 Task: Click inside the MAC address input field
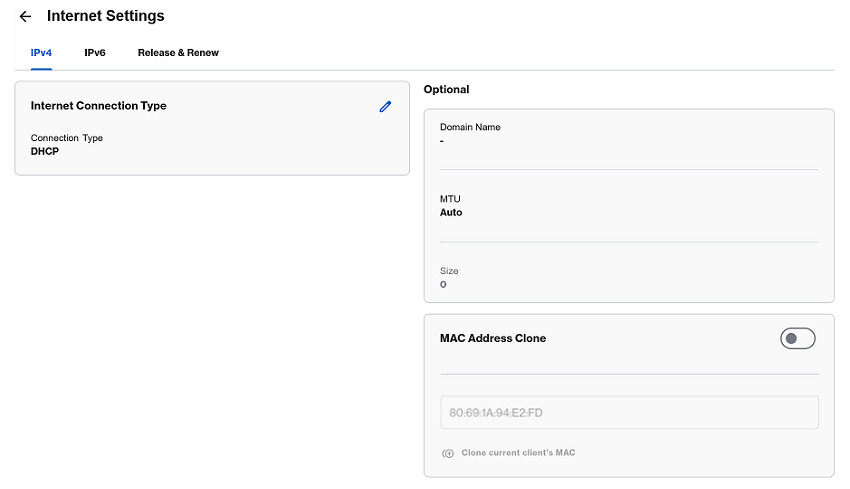pos(629,412)
